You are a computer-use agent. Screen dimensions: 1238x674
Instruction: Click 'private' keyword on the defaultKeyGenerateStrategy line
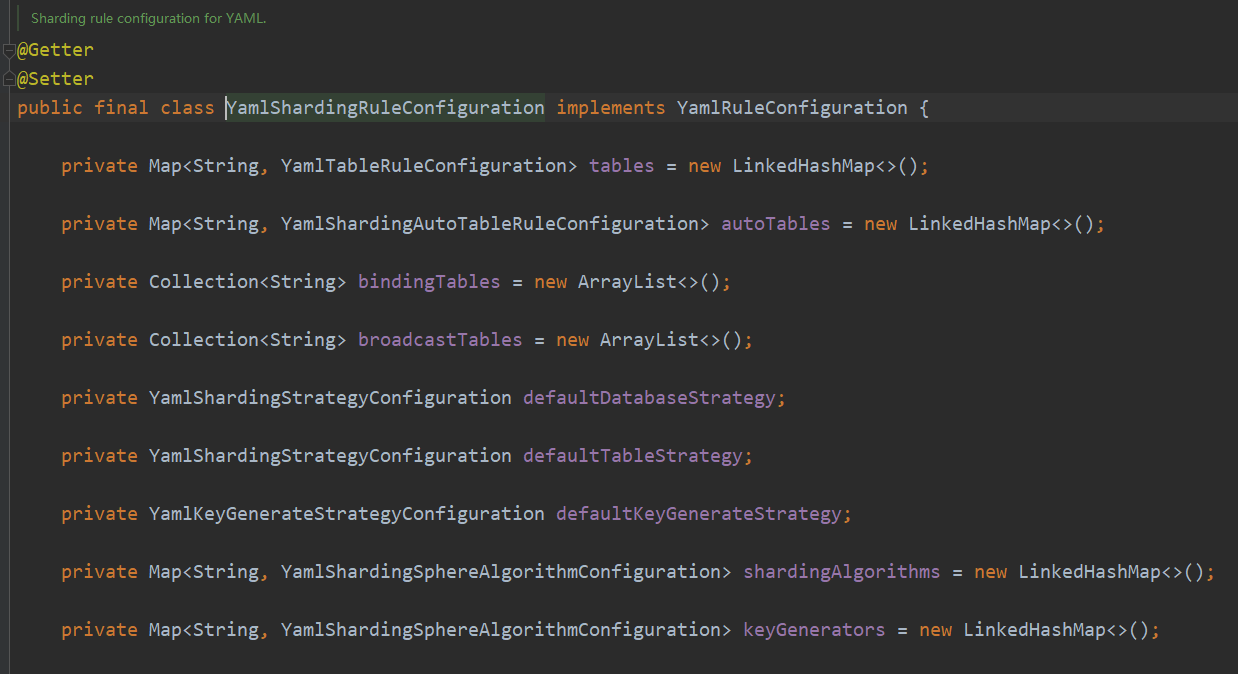click(x=99, y=514)
